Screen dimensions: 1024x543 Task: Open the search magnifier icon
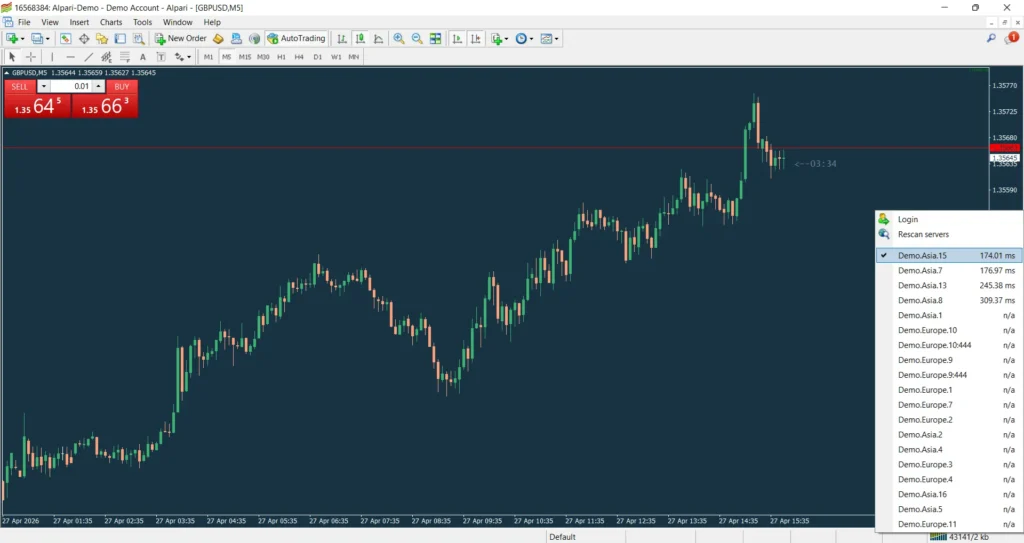991,39
